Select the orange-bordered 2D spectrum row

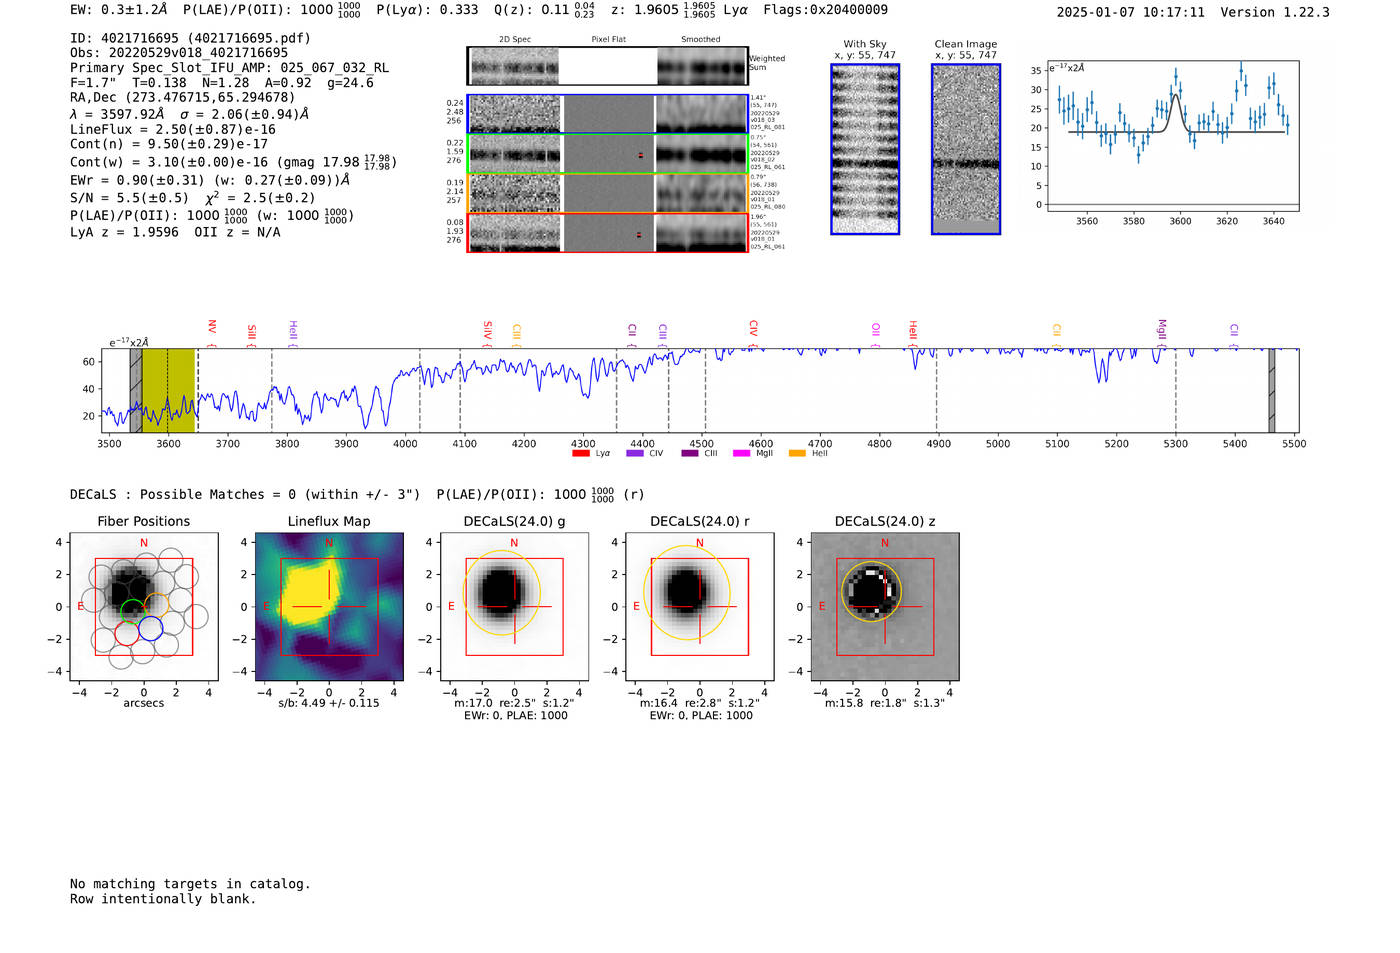point(608,193)
